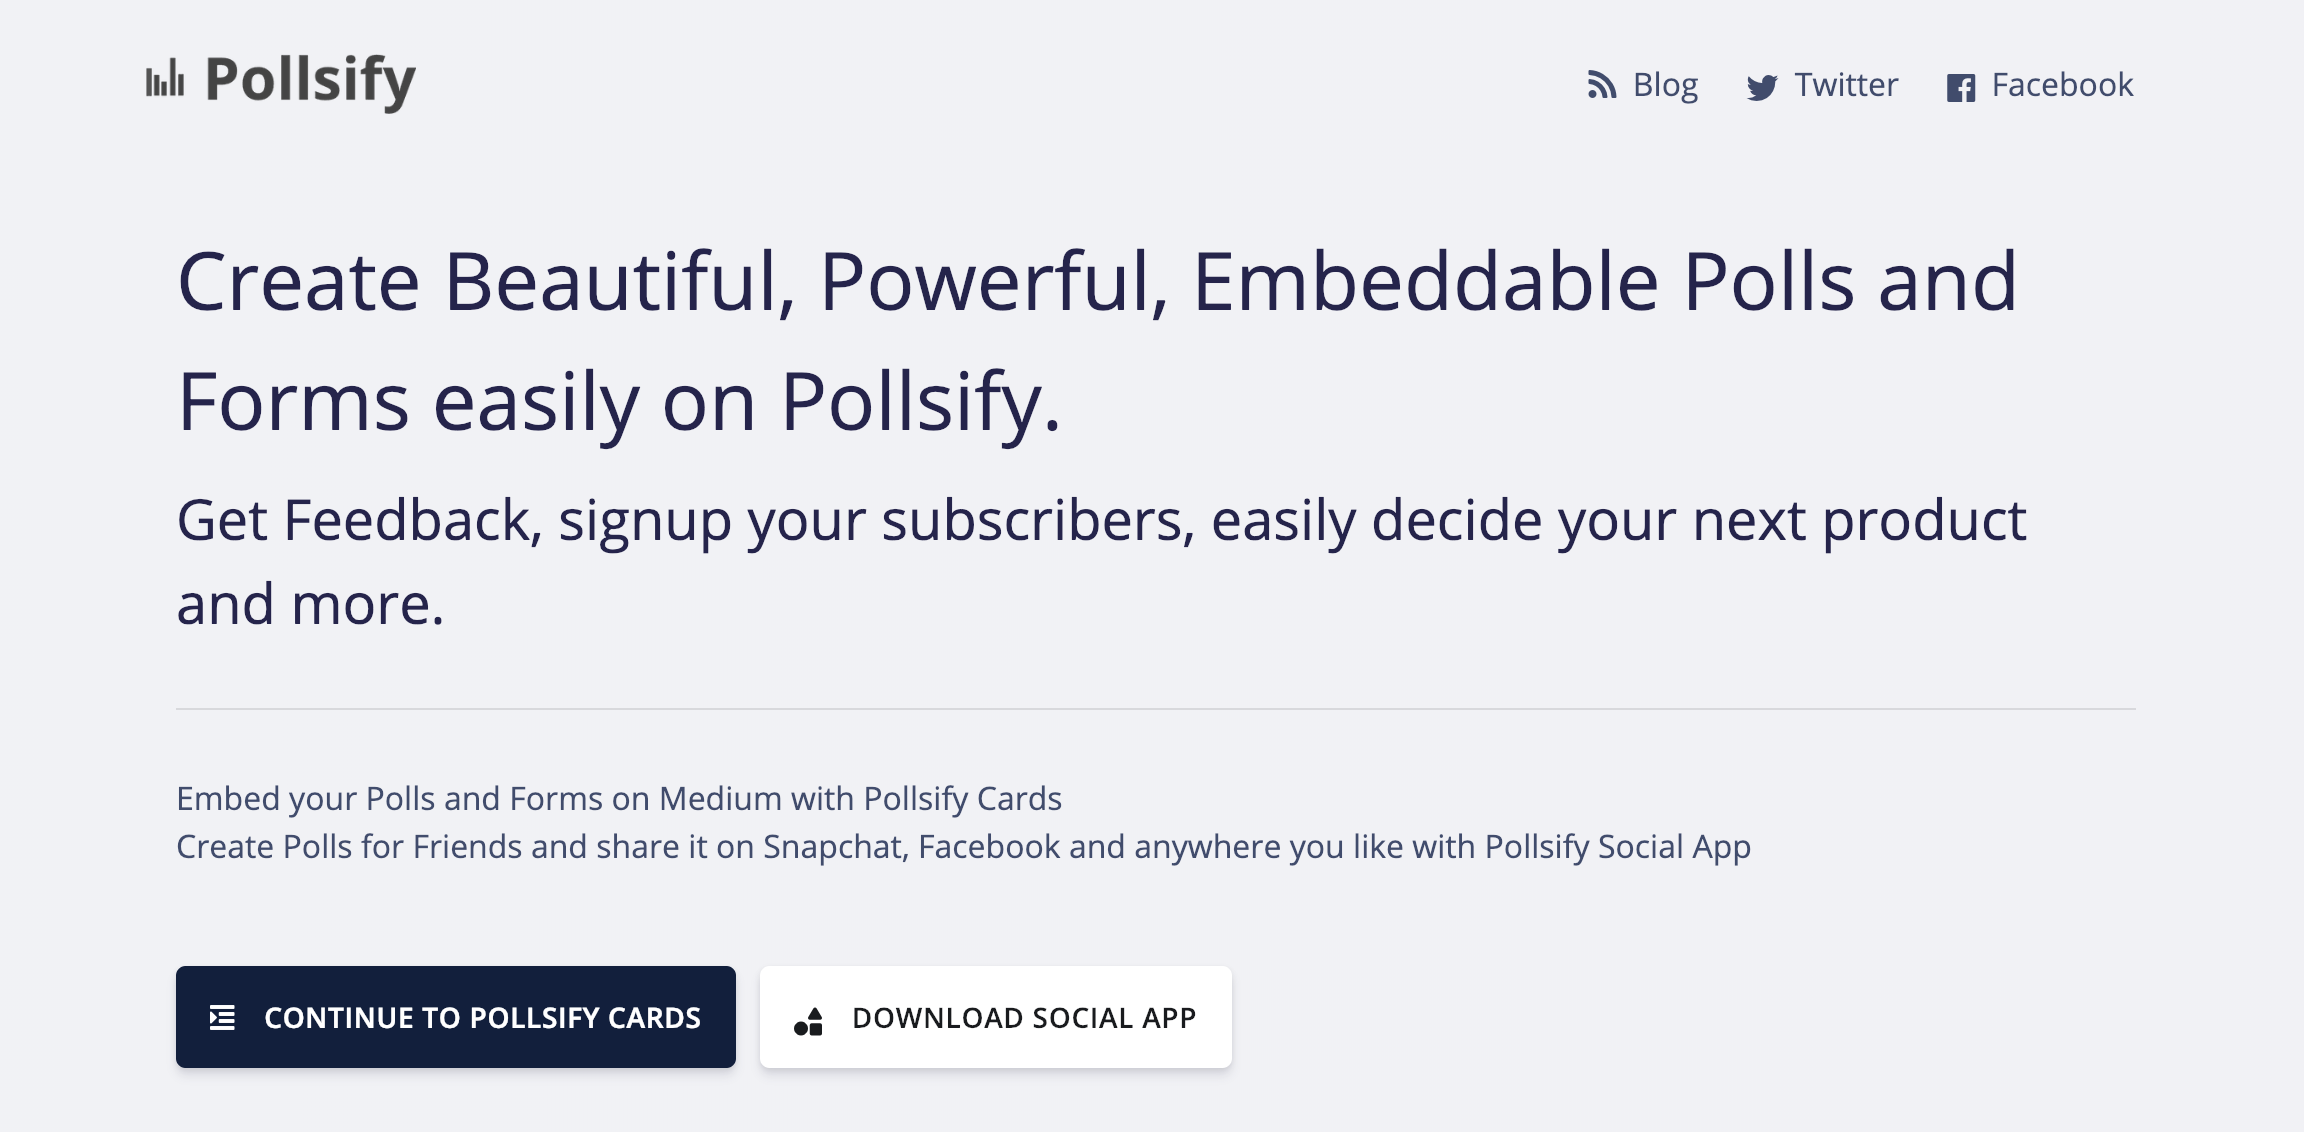Image resolution: width=2304 pixels, height=1132 pixels.
Task: Open the Blog from the top navigation
Action: tap(1664, 85)
